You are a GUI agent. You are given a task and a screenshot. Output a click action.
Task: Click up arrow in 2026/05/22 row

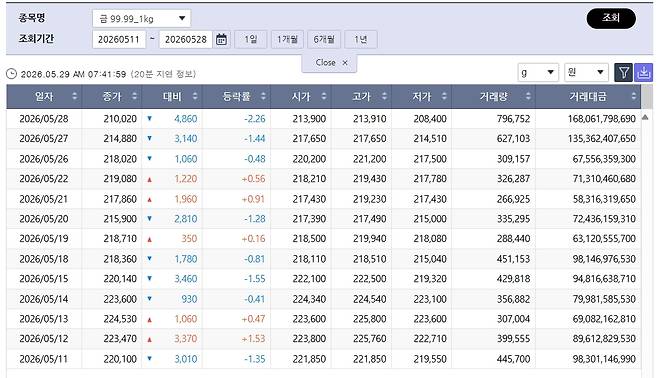point(149,179)
